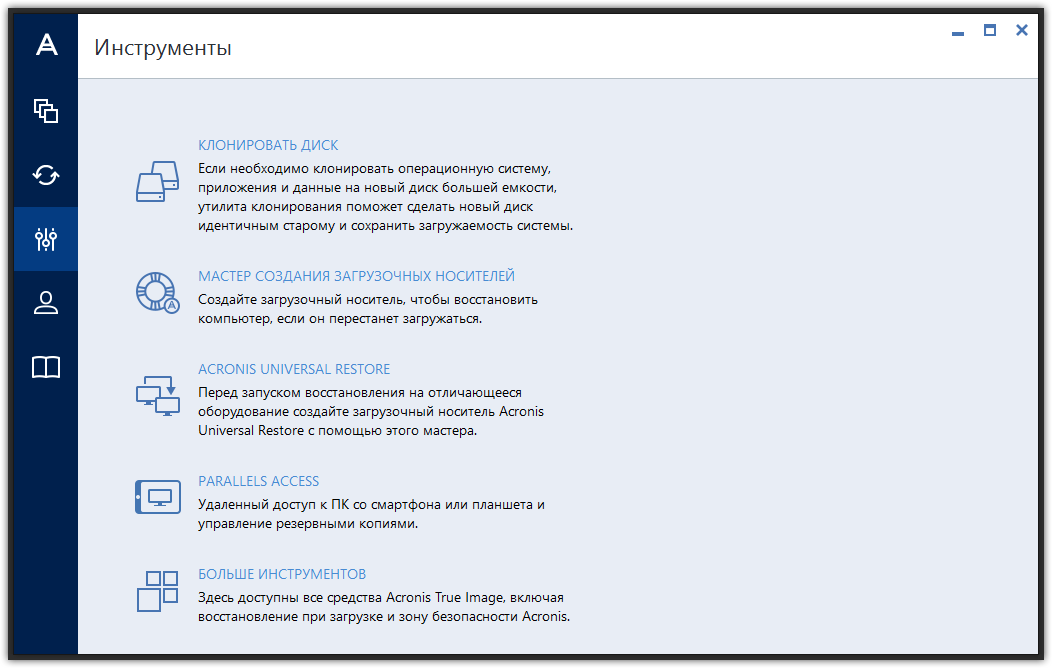Viewport: 1052px width, 668px height.
Task: Click the Universal Restore computers icon
Action: pos(158,396)
